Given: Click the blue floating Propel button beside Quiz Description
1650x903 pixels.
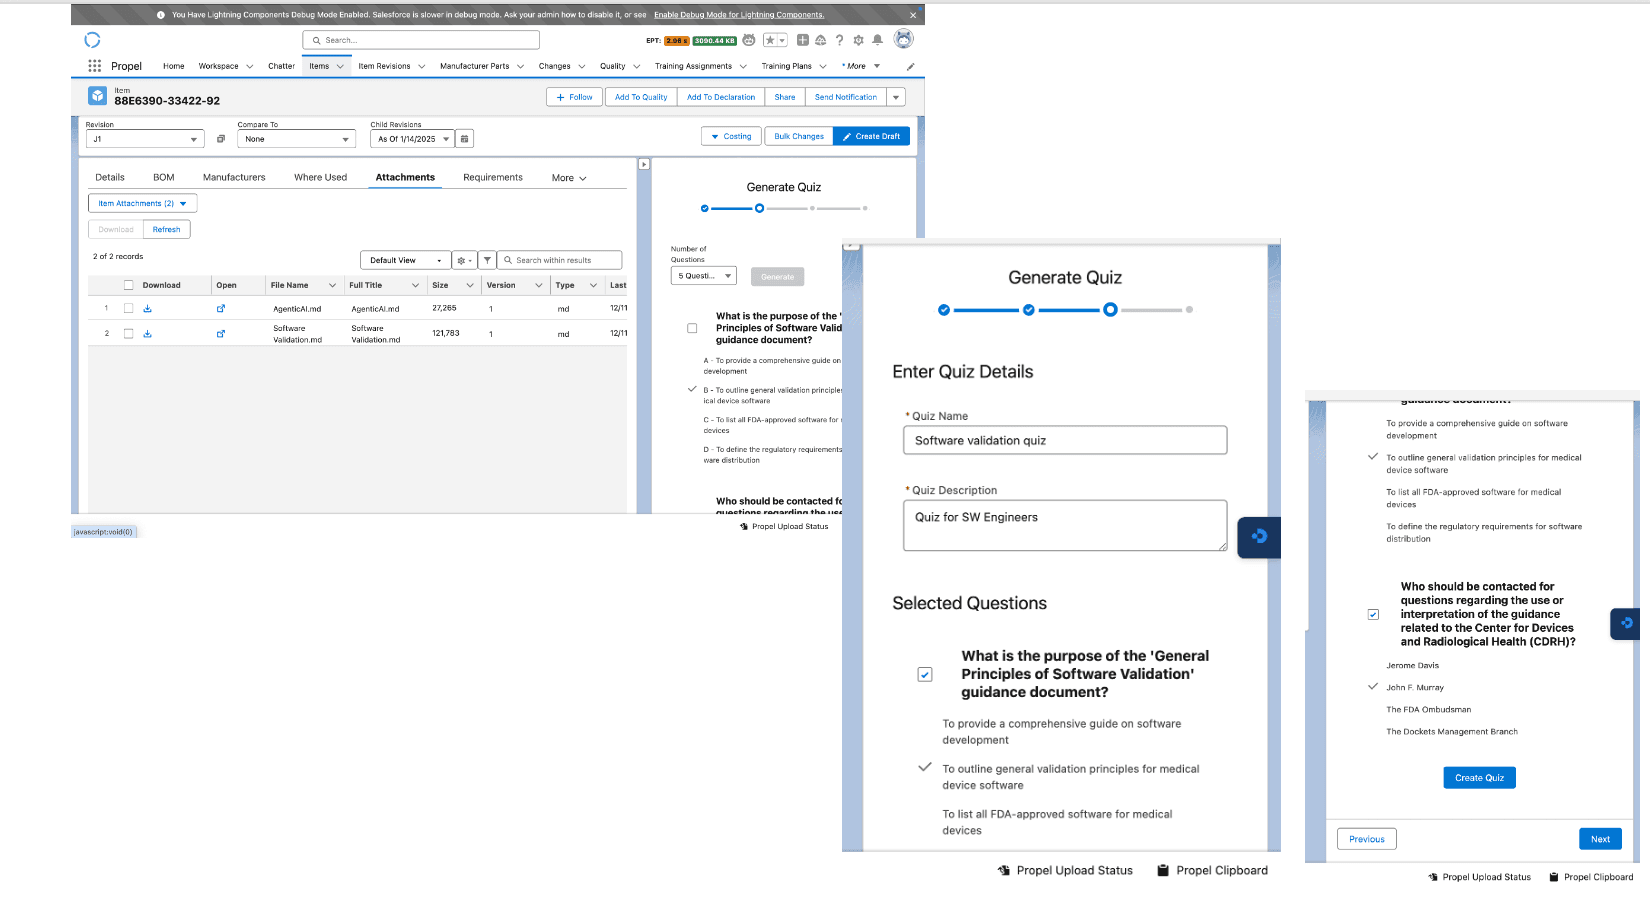Looking at the screenshot, I should click(x=1259, y=537).
